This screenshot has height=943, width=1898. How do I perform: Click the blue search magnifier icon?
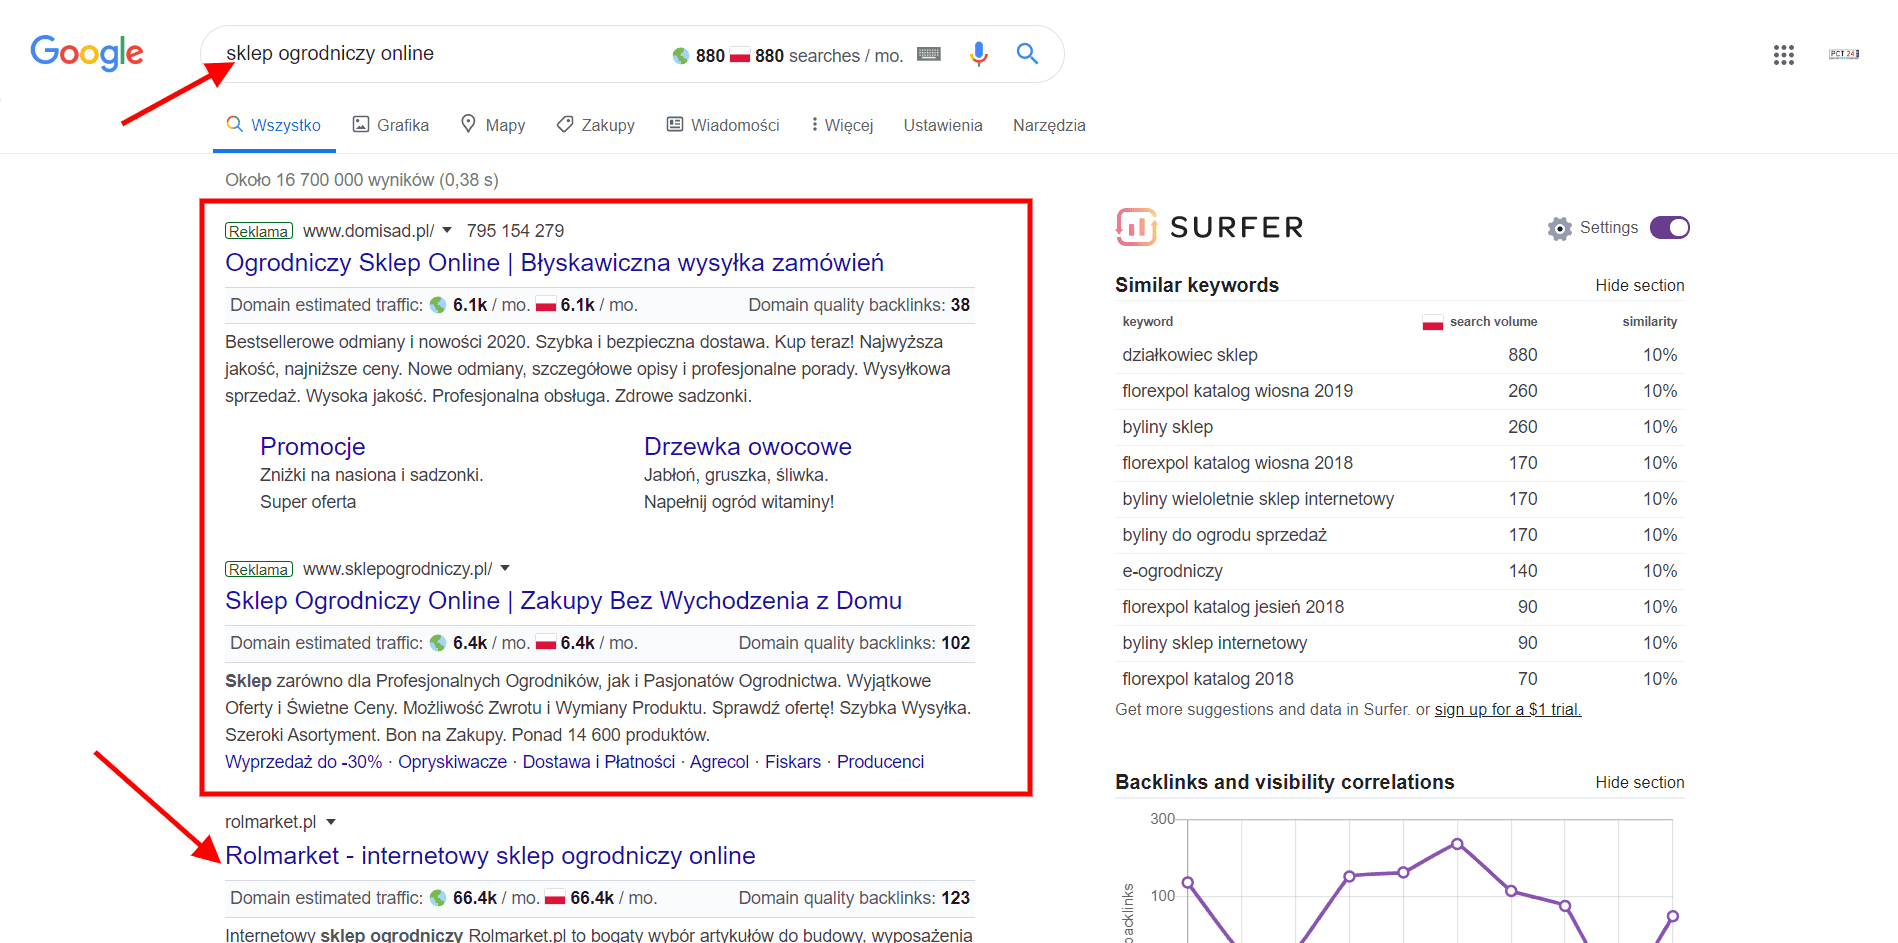click(x=1027, y=54)
